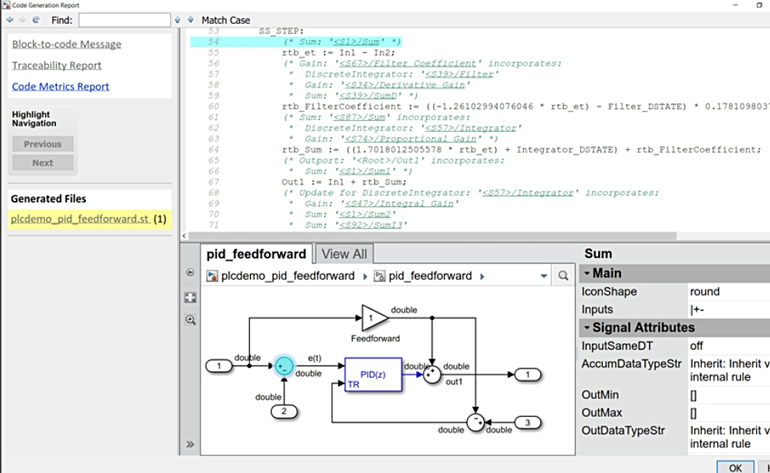The width and height of the screenshot is (770, 473).
Task: Click the find previous up-arrow icon
Action: pos(177,20)
